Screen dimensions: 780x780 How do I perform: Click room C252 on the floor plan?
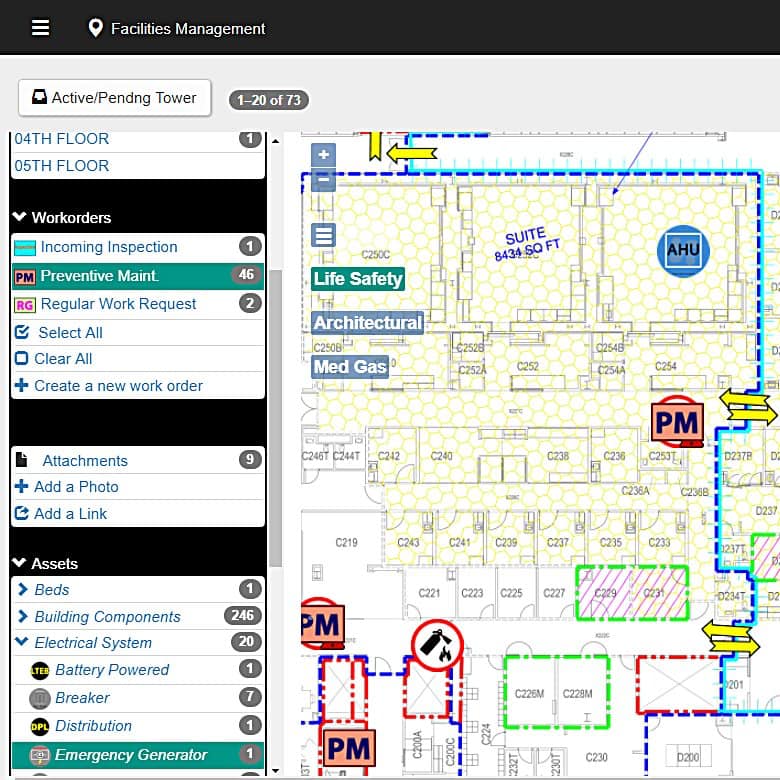pos(528,367)
